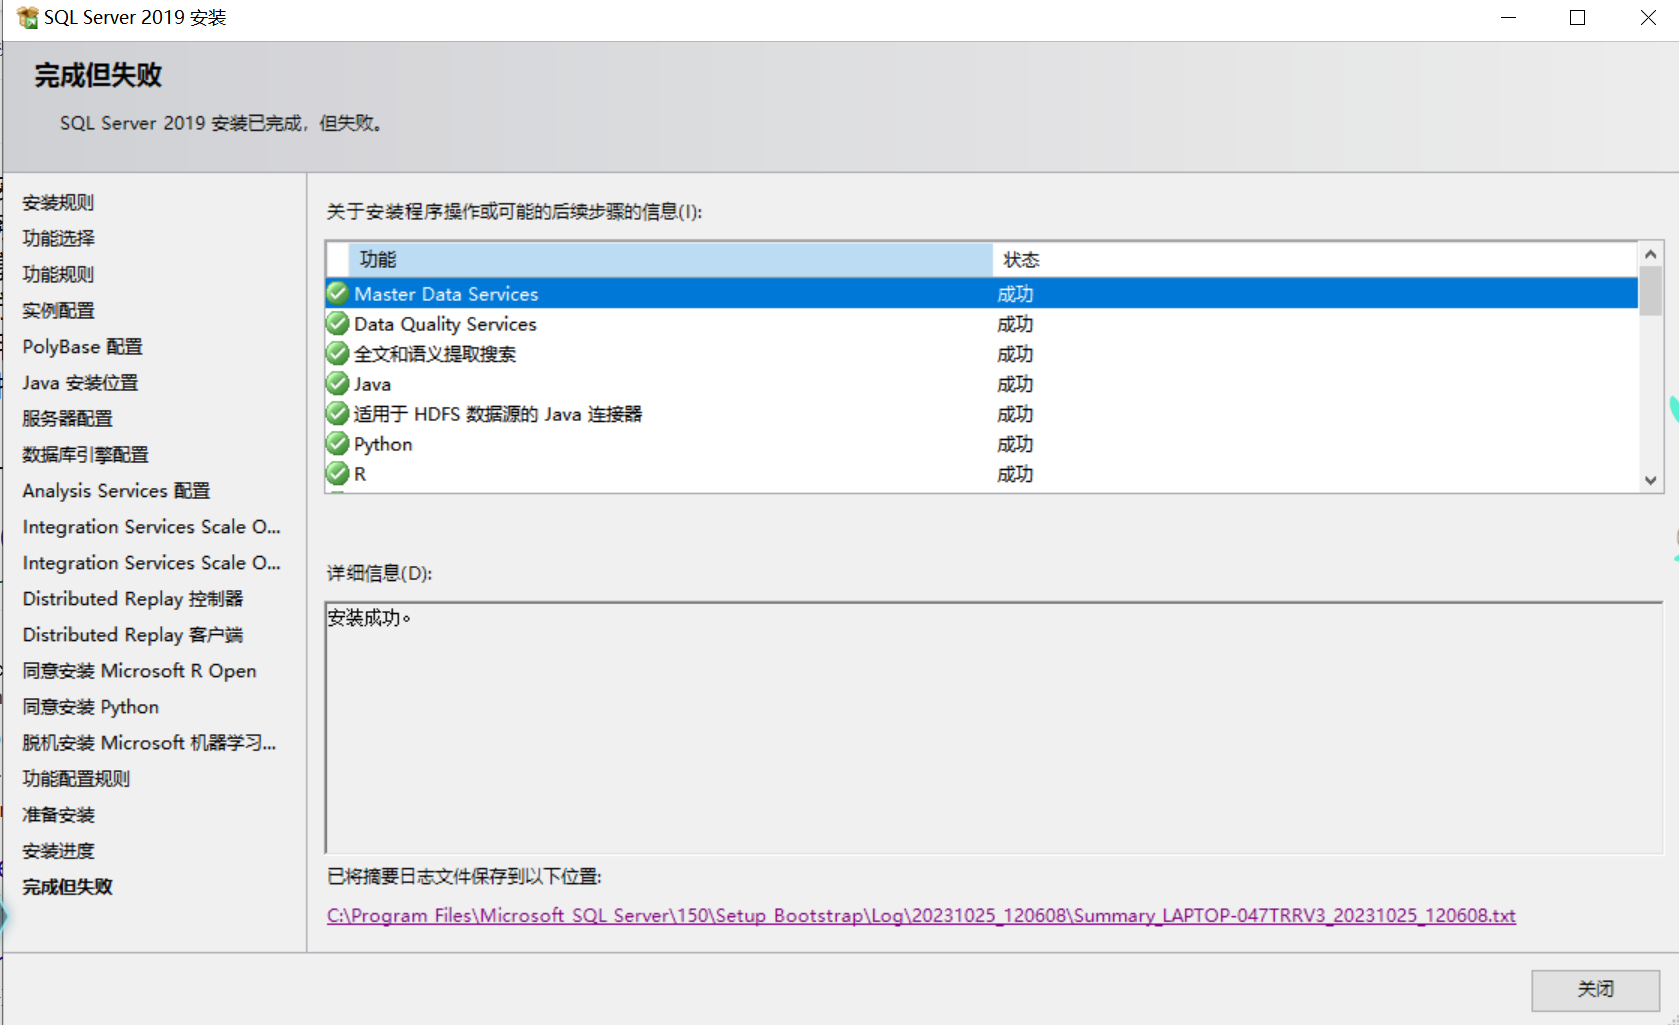This screenshot has height=1025, width=1679.
Task: Click the green check icon beside R row
Action: (338, 474)
